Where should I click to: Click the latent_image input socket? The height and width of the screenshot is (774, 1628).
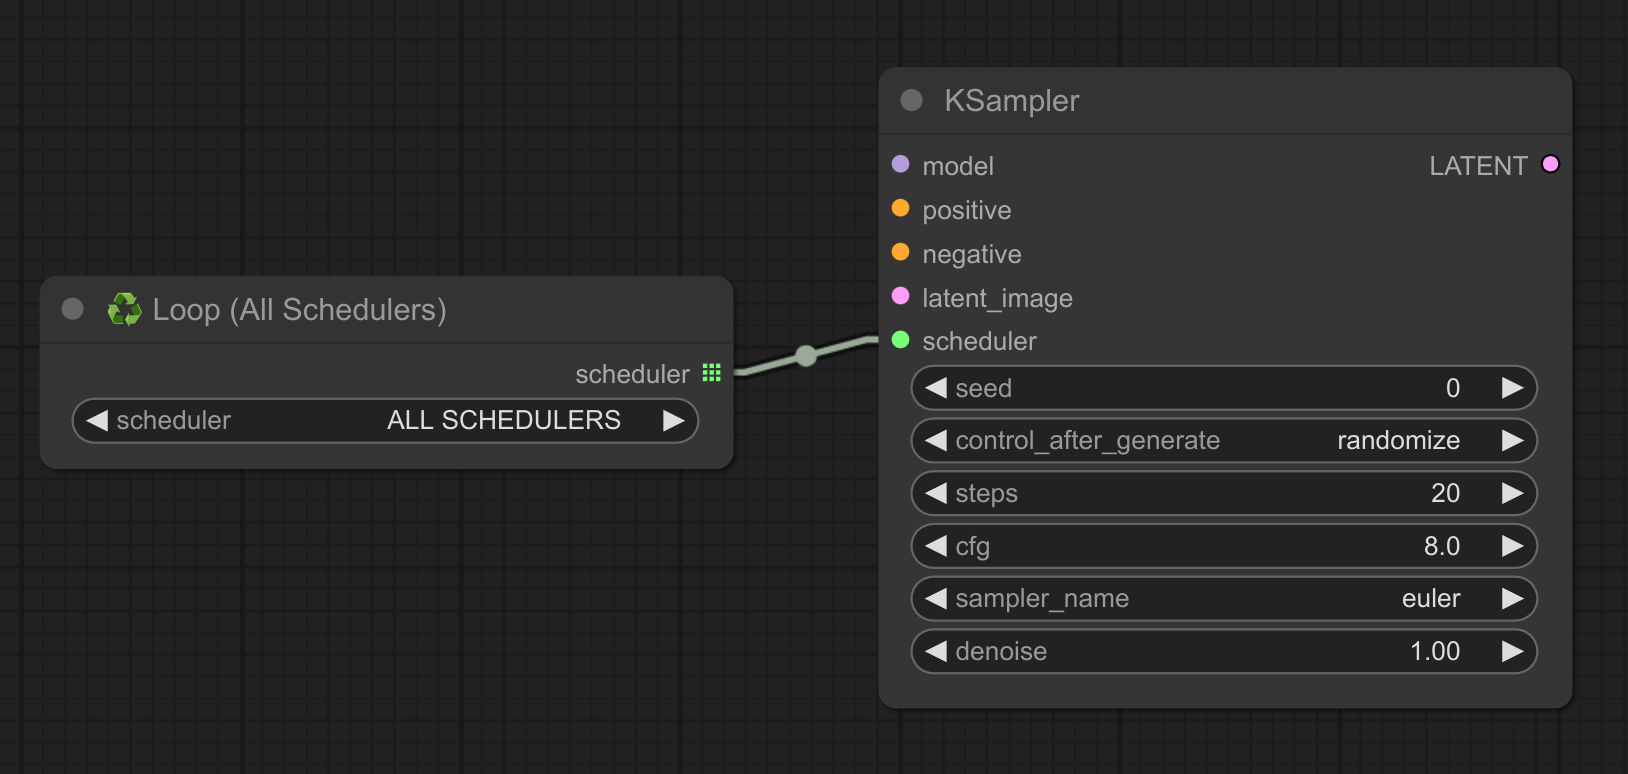(900, 296)
